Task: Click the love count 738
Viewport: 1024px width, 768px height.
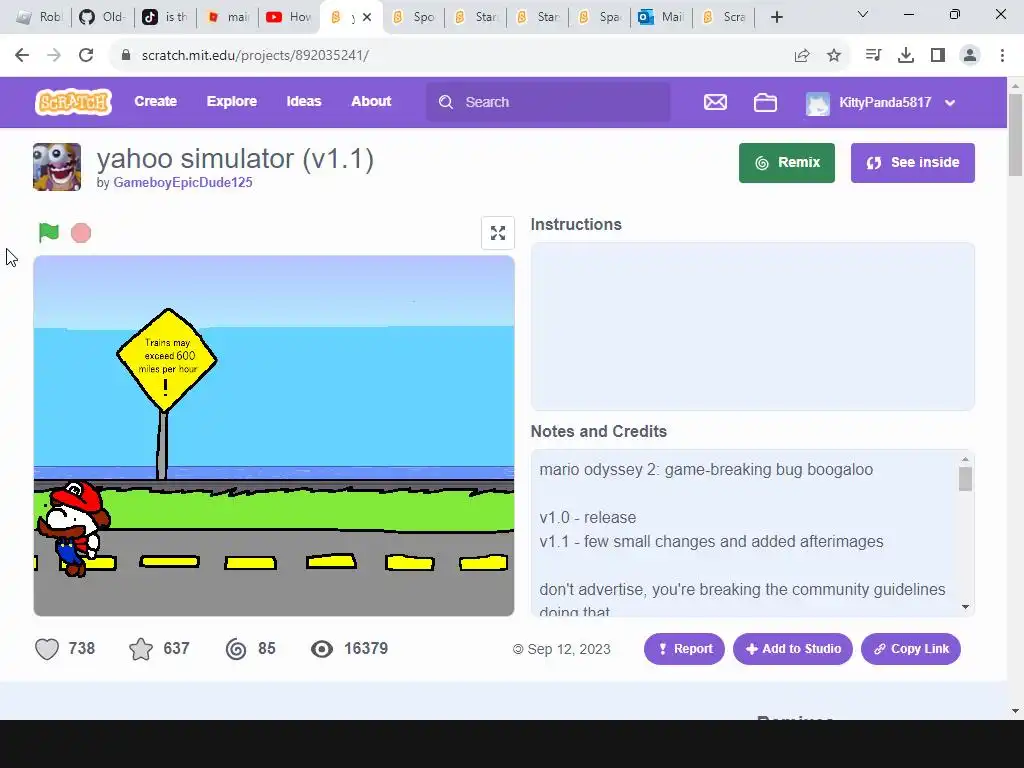Action: pyautogui.click(x=82, y=648)
